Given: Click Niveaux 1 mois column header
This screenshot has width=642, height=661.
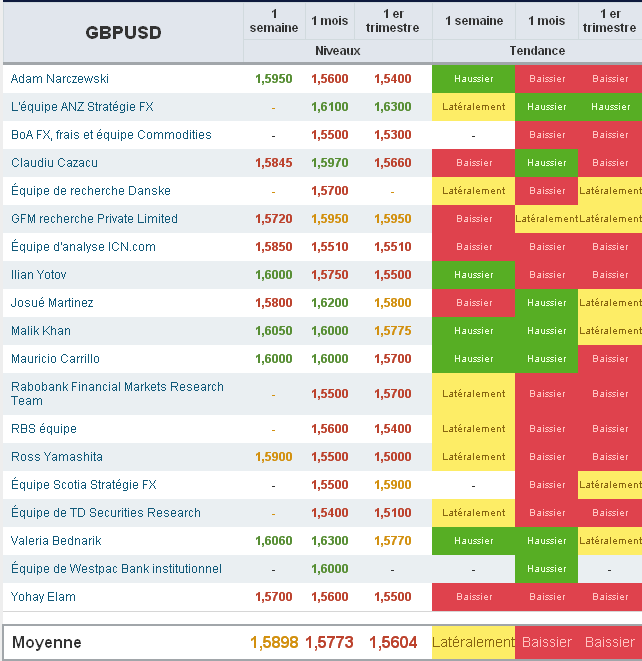Looking at the screenshot, I should (x=330, y=21).
